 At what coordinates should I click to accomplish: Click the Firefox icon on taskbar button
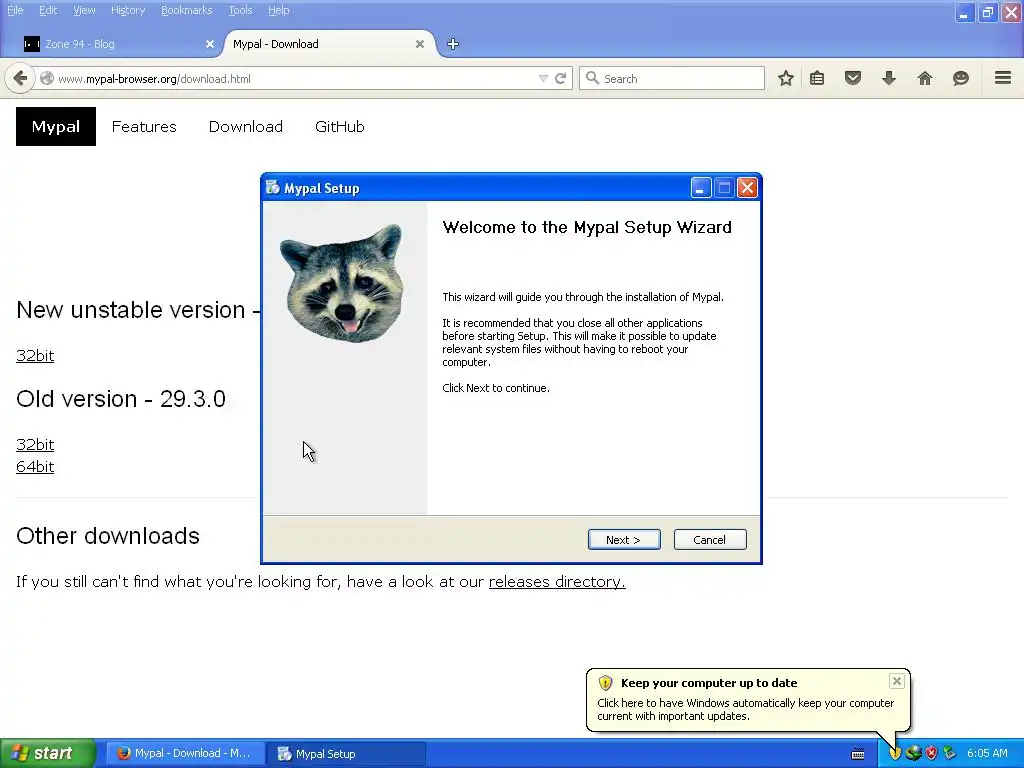coord(123,753)
